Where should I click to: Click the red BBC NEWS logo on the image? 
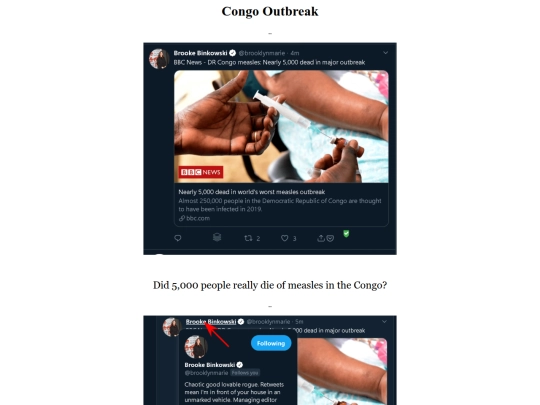[x=201, y=172]
